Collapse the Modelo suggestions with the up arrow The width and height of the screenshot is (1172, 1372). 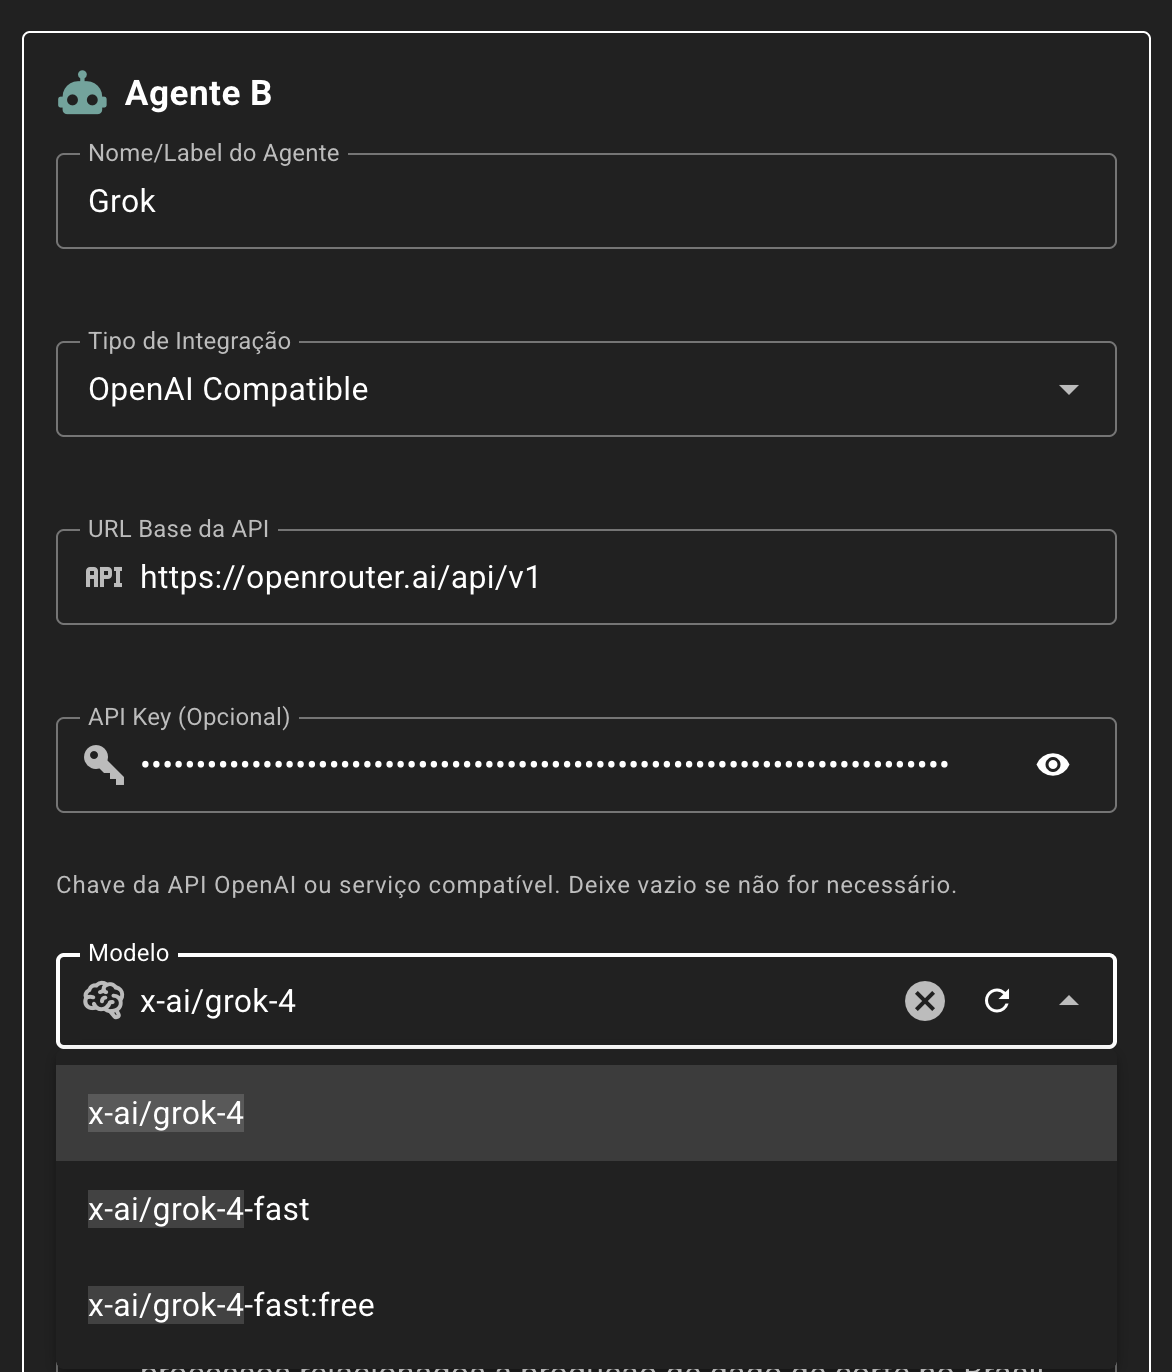[1068, 1001]
